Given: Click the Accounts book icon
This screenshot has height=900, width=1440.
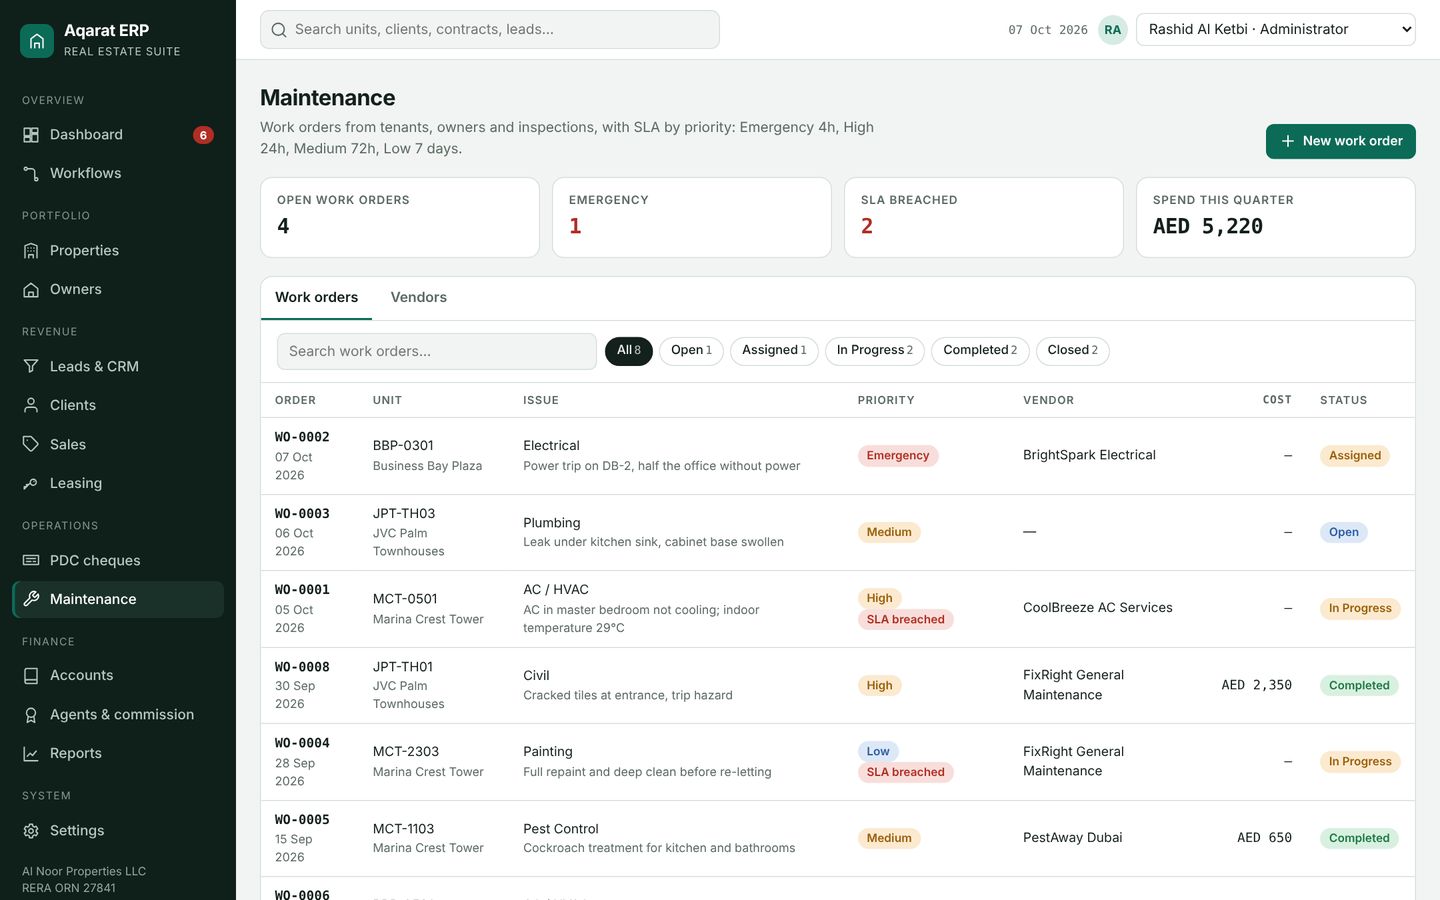Looking at the screenshot, I should click(31, 676).
